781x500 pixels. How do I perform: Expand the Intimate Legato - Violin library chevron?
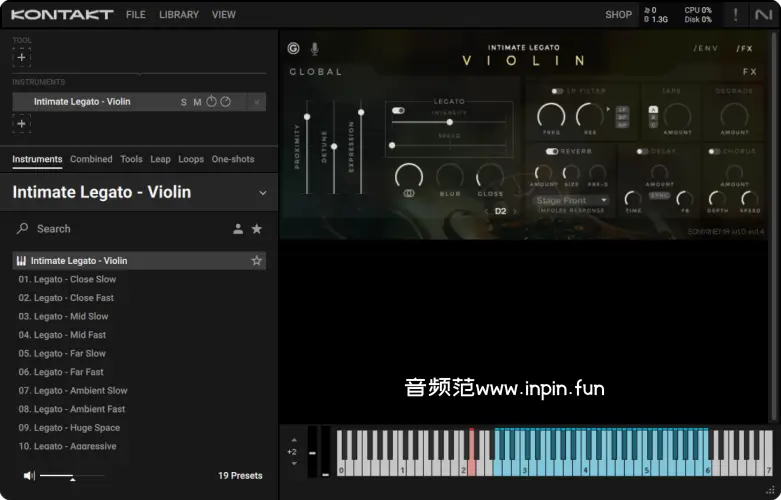click(x=262, y=193)
